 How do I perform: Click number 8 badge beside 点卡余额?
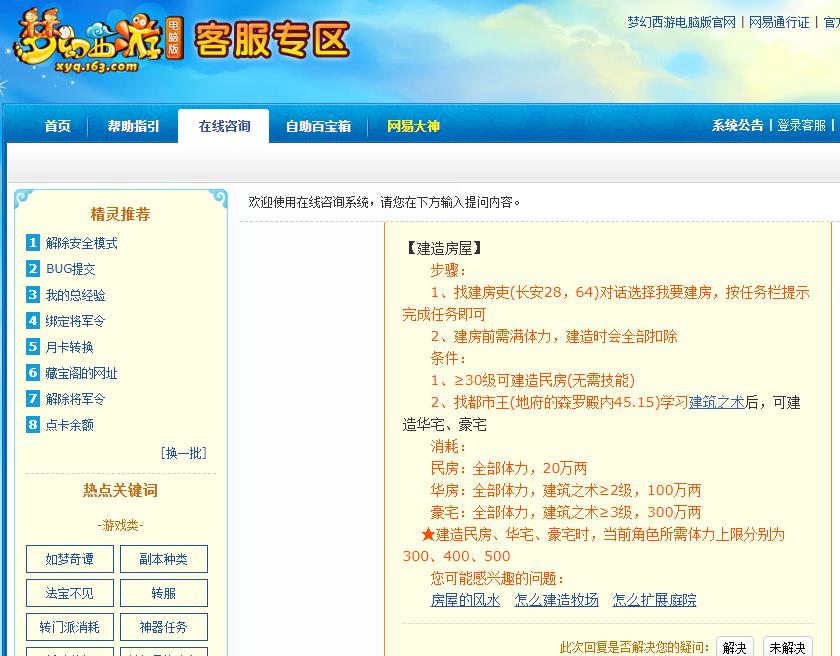33,425
